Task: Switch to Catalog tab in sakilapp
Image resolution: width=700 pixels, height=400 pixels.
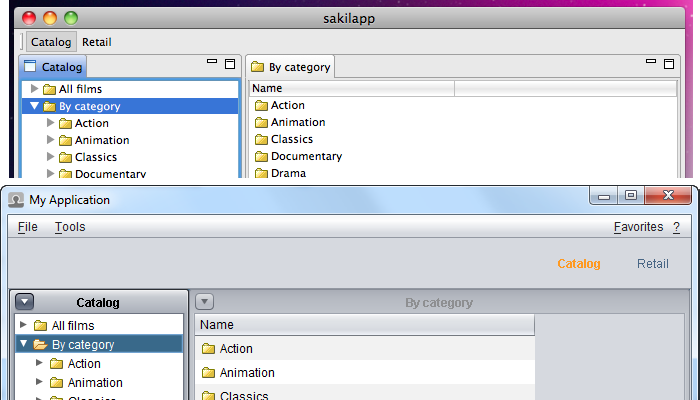Action: 54,67
